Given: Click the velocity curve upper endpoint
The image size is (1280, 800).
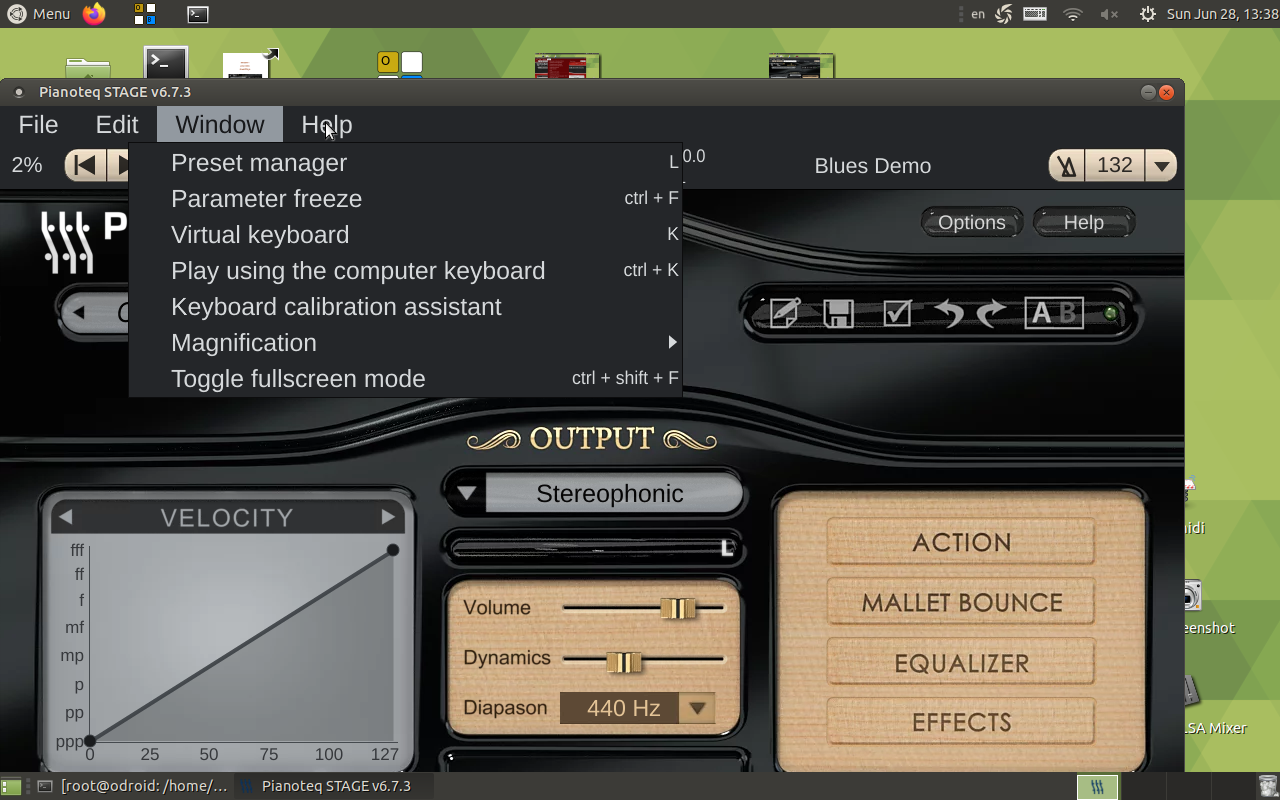Looking at the screenshot, I should [x=393, y=550].
